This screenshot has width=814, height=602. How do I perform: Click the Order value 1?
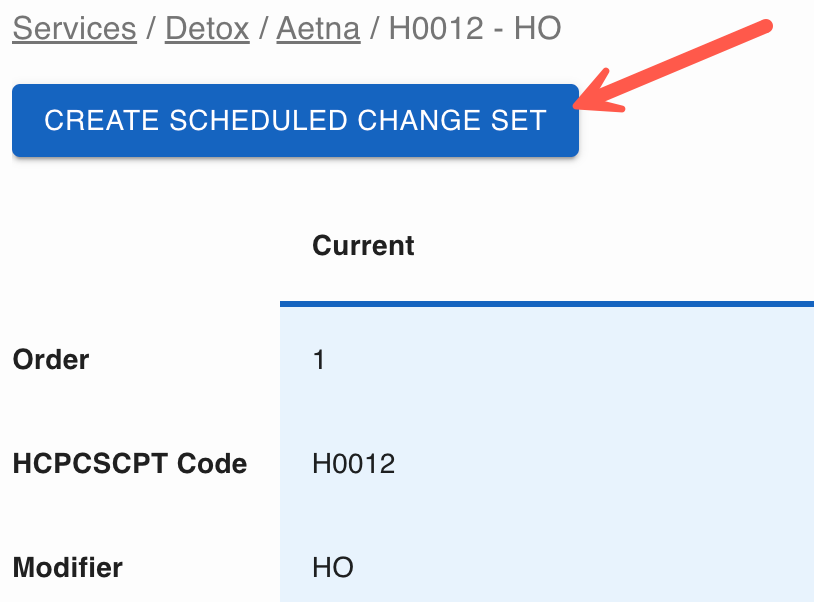click(319, 359)
